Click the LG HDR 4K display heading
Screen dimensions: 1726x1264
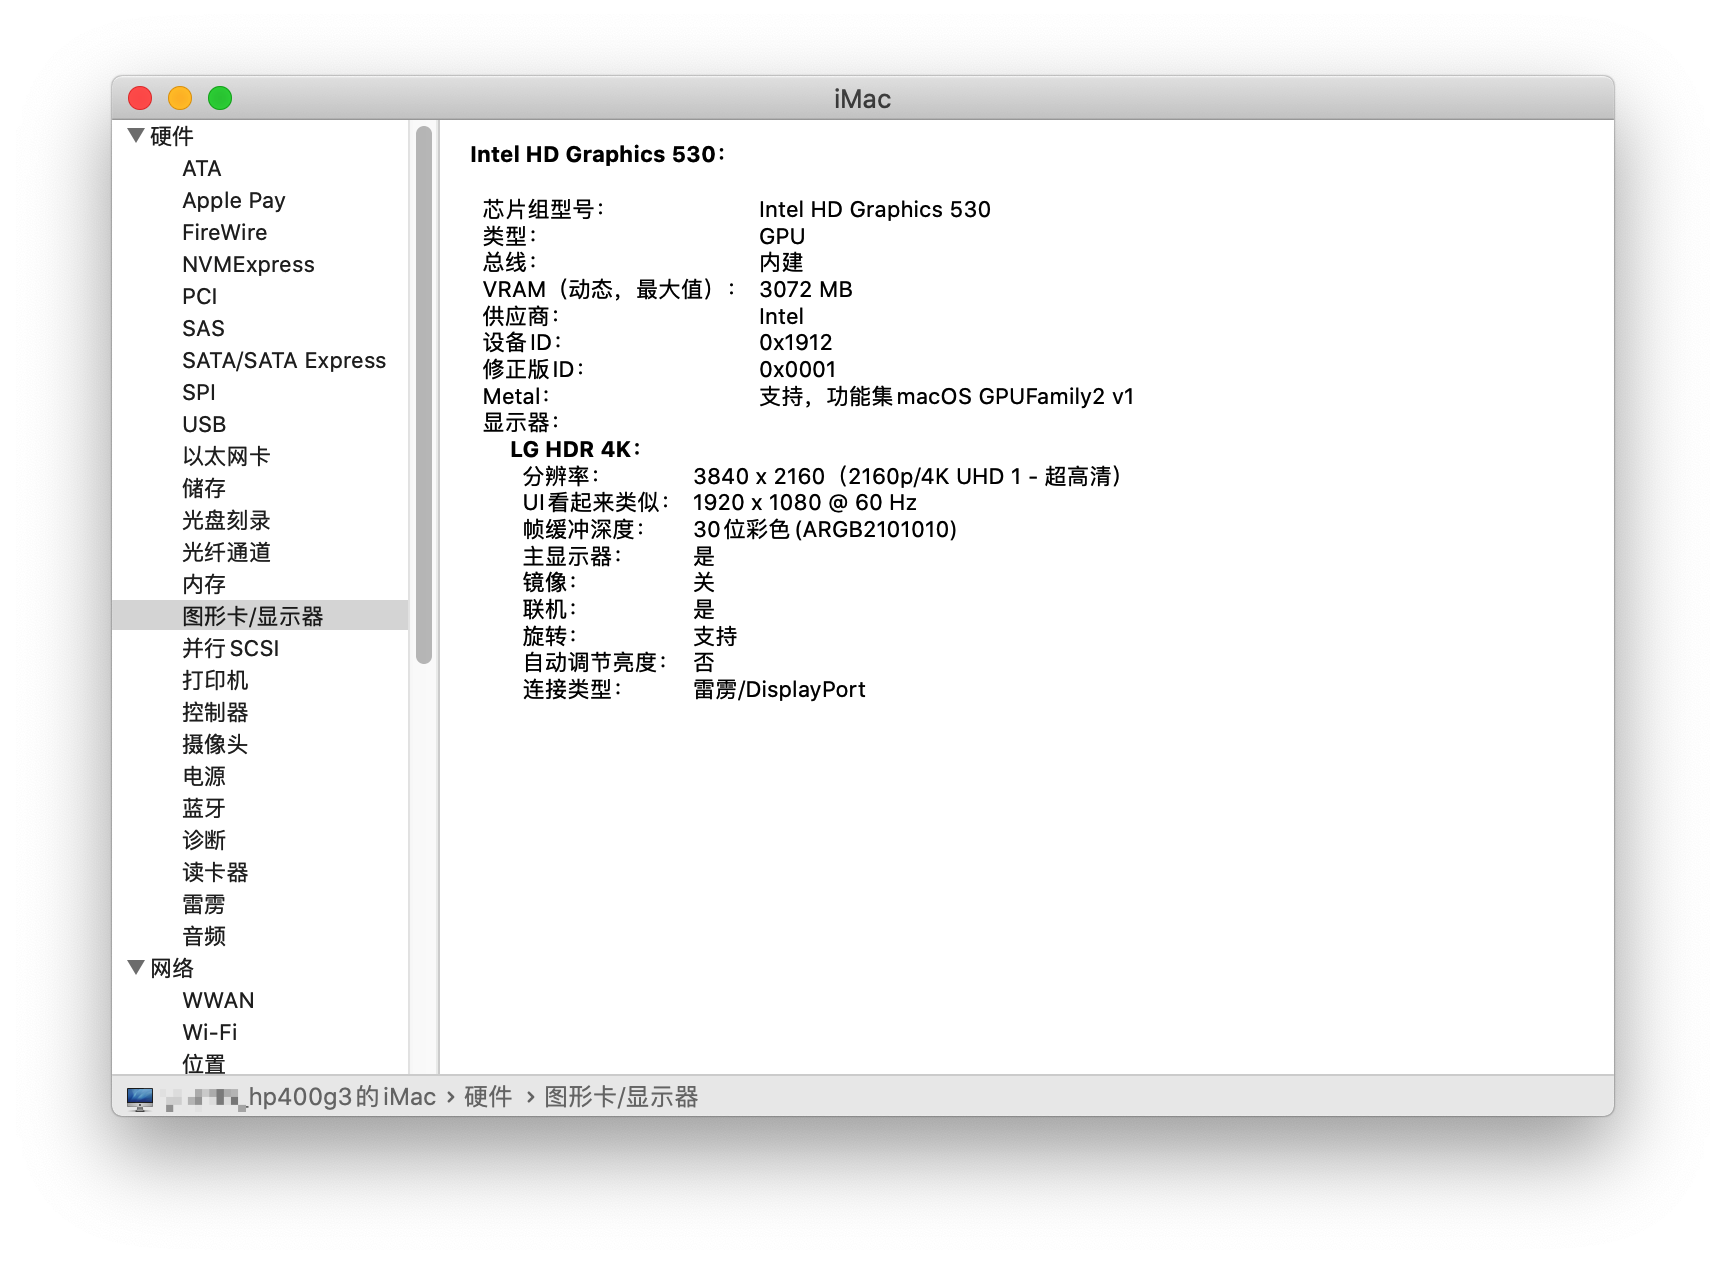[x=575, y=449]
